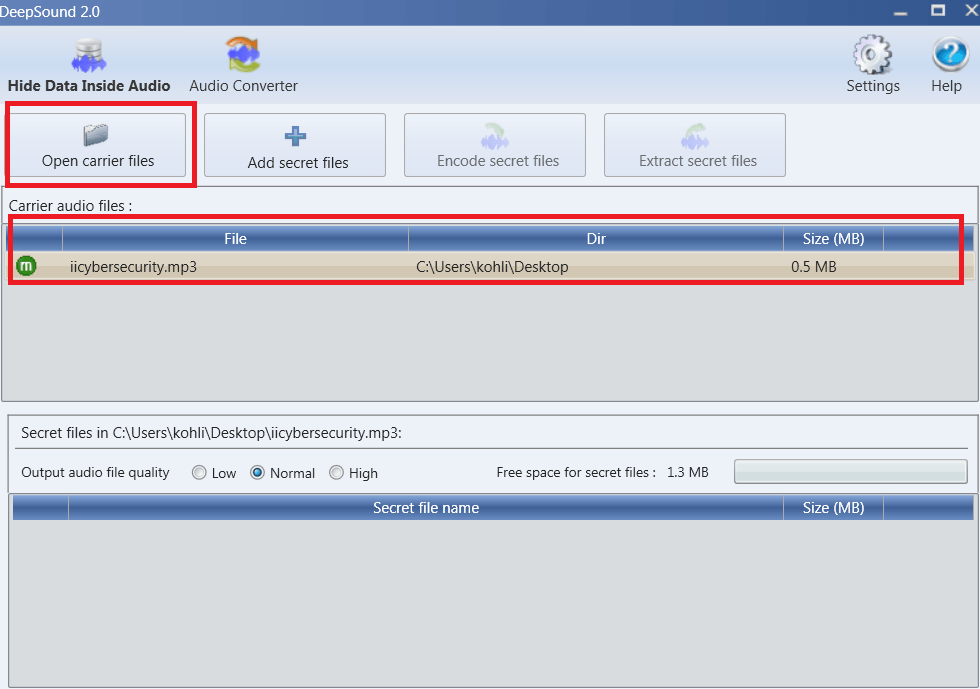Click the Extract secret files button
This screenshot has width=980, height=689.
point(695,145)
